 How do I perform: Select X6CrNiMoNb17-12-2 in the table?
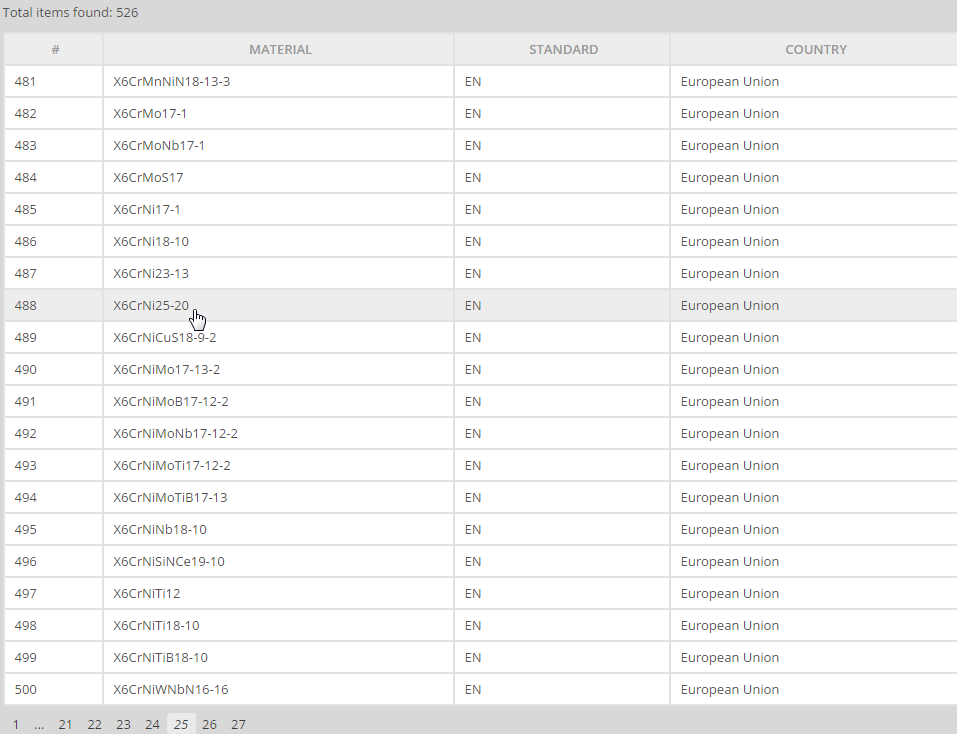(176, 434)
